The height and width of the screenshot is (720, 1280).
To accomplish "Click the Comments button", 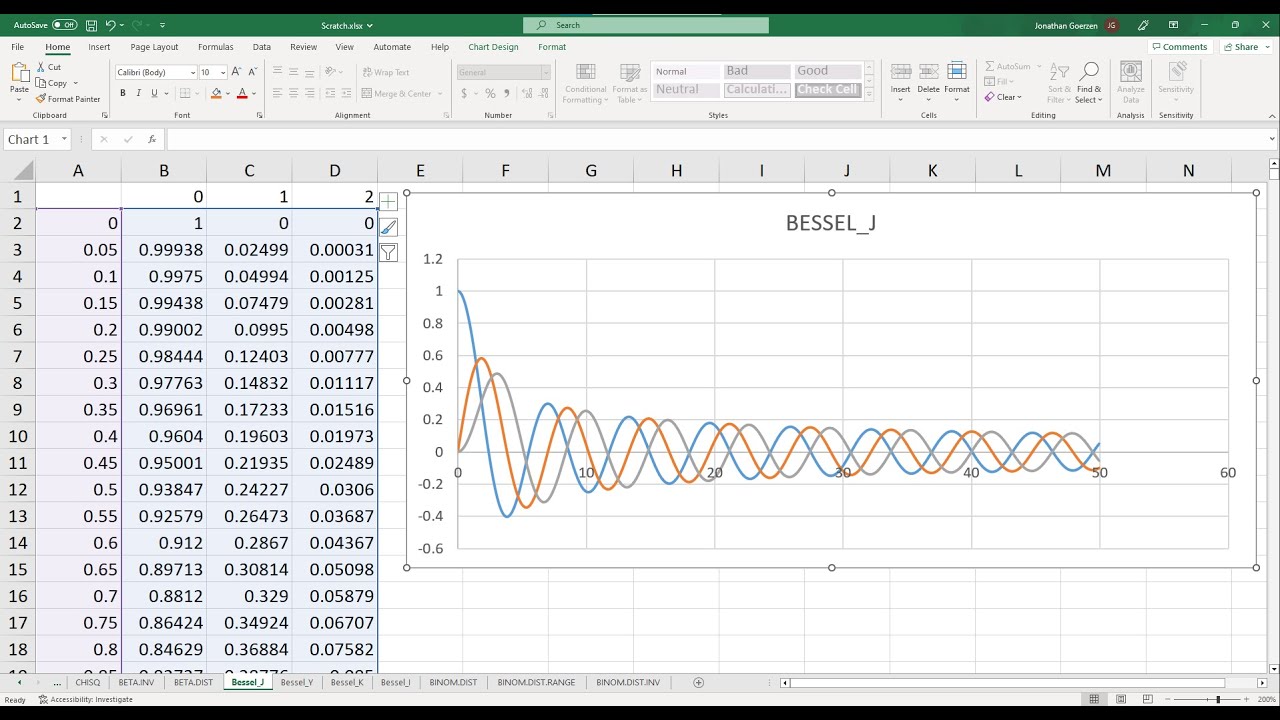I will pos(1180,47).
